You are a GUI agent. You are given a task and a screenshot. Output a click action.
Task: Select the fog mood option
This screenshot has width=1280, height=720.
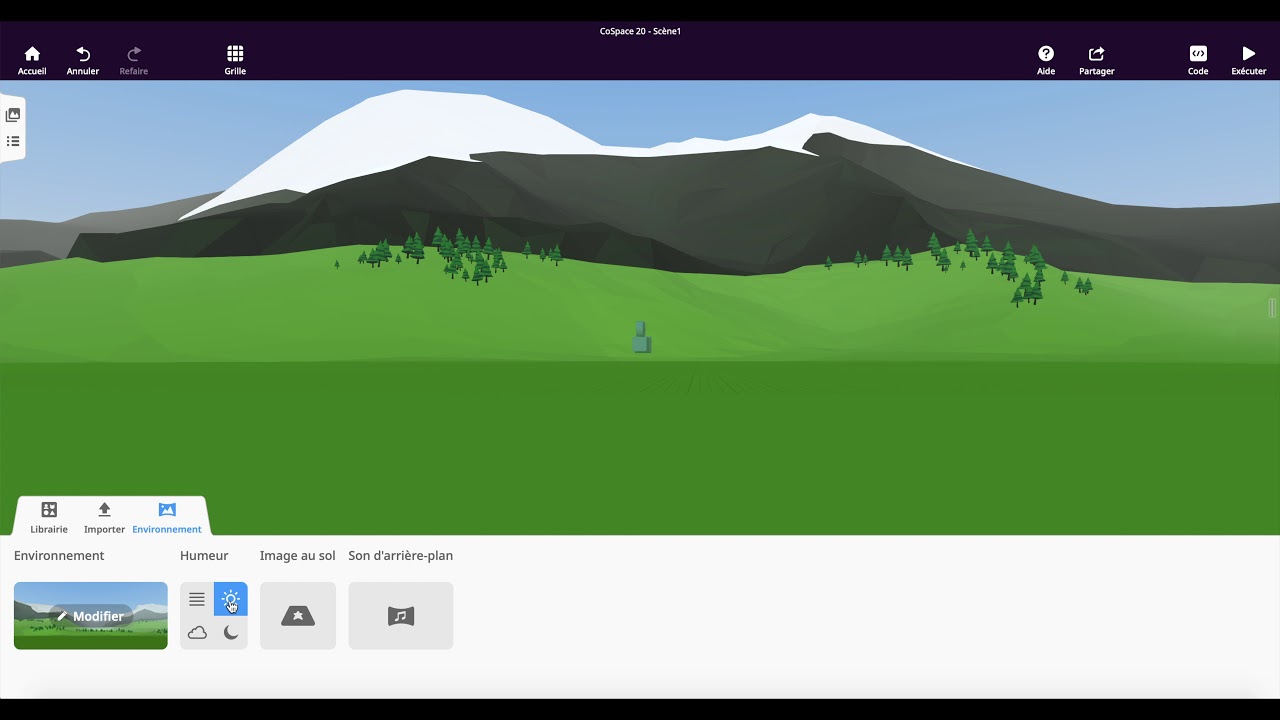(x=197, y=599)
